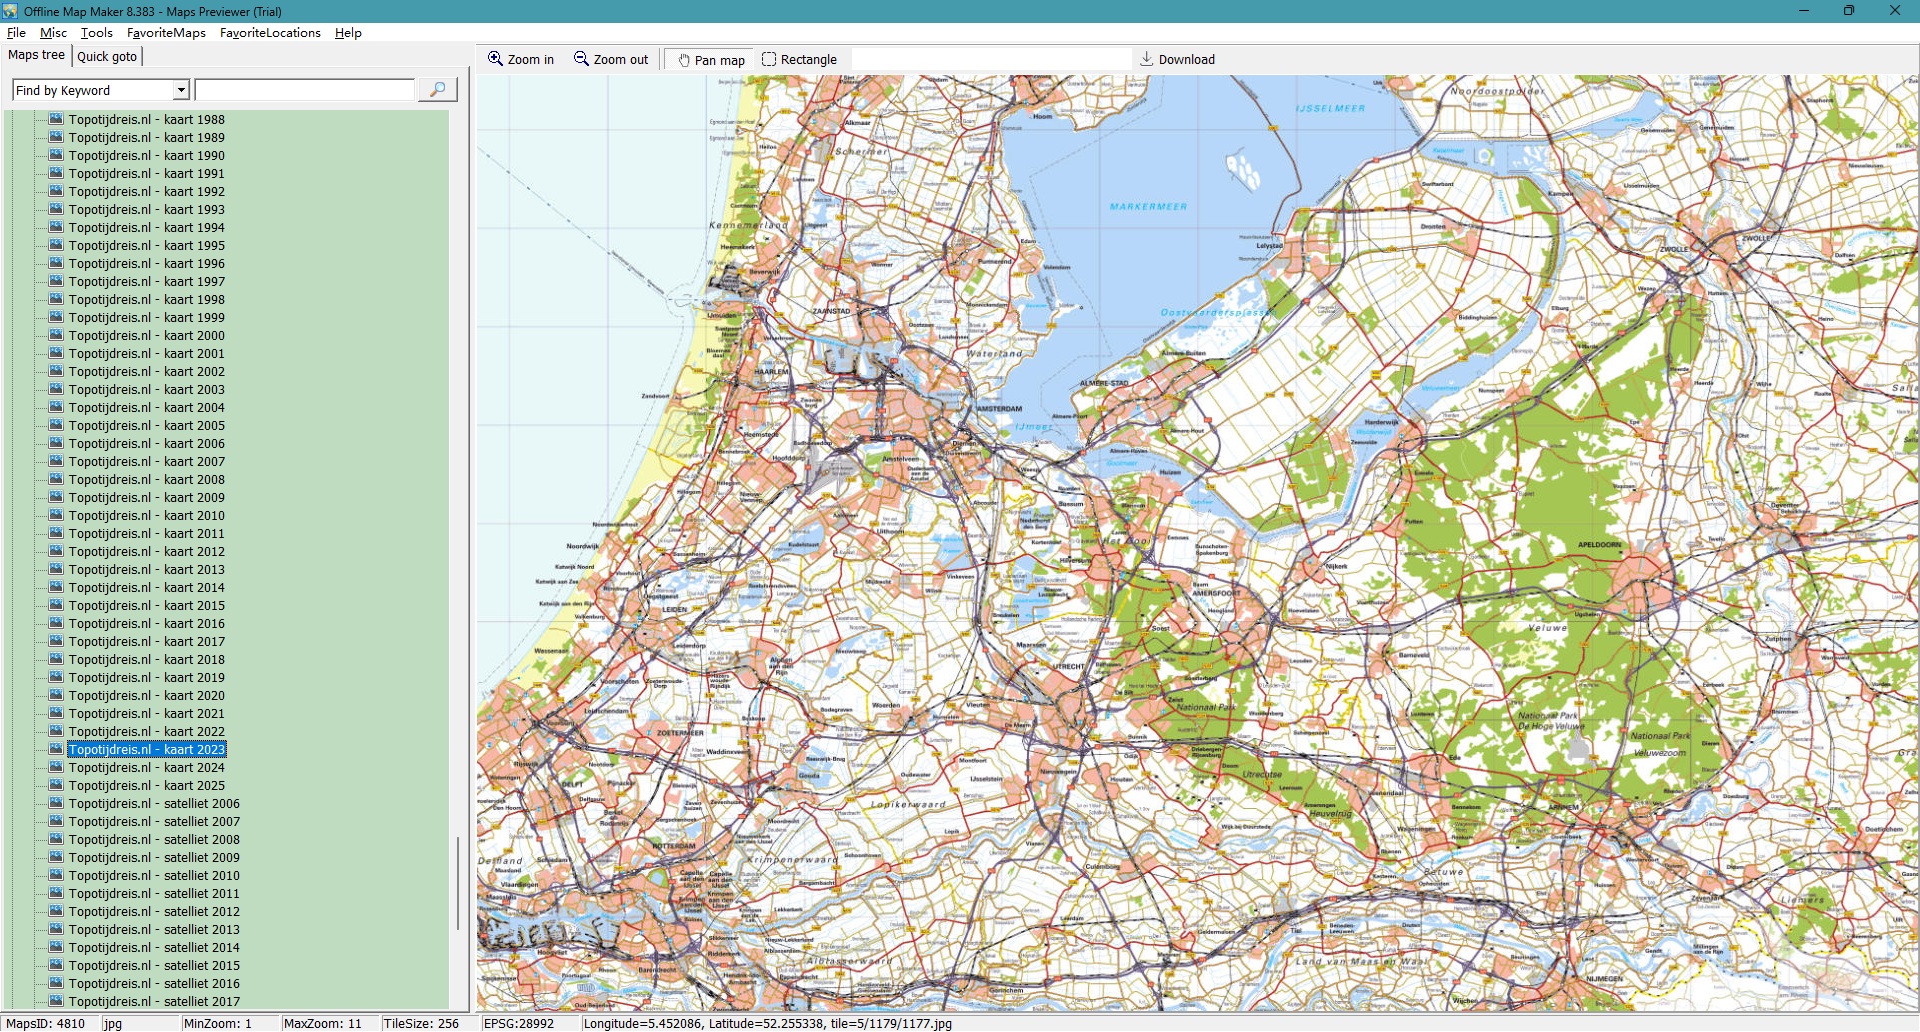1920x1032 pixels.
Task: Switch to the Quick goto tab
Action: (107, 57)
